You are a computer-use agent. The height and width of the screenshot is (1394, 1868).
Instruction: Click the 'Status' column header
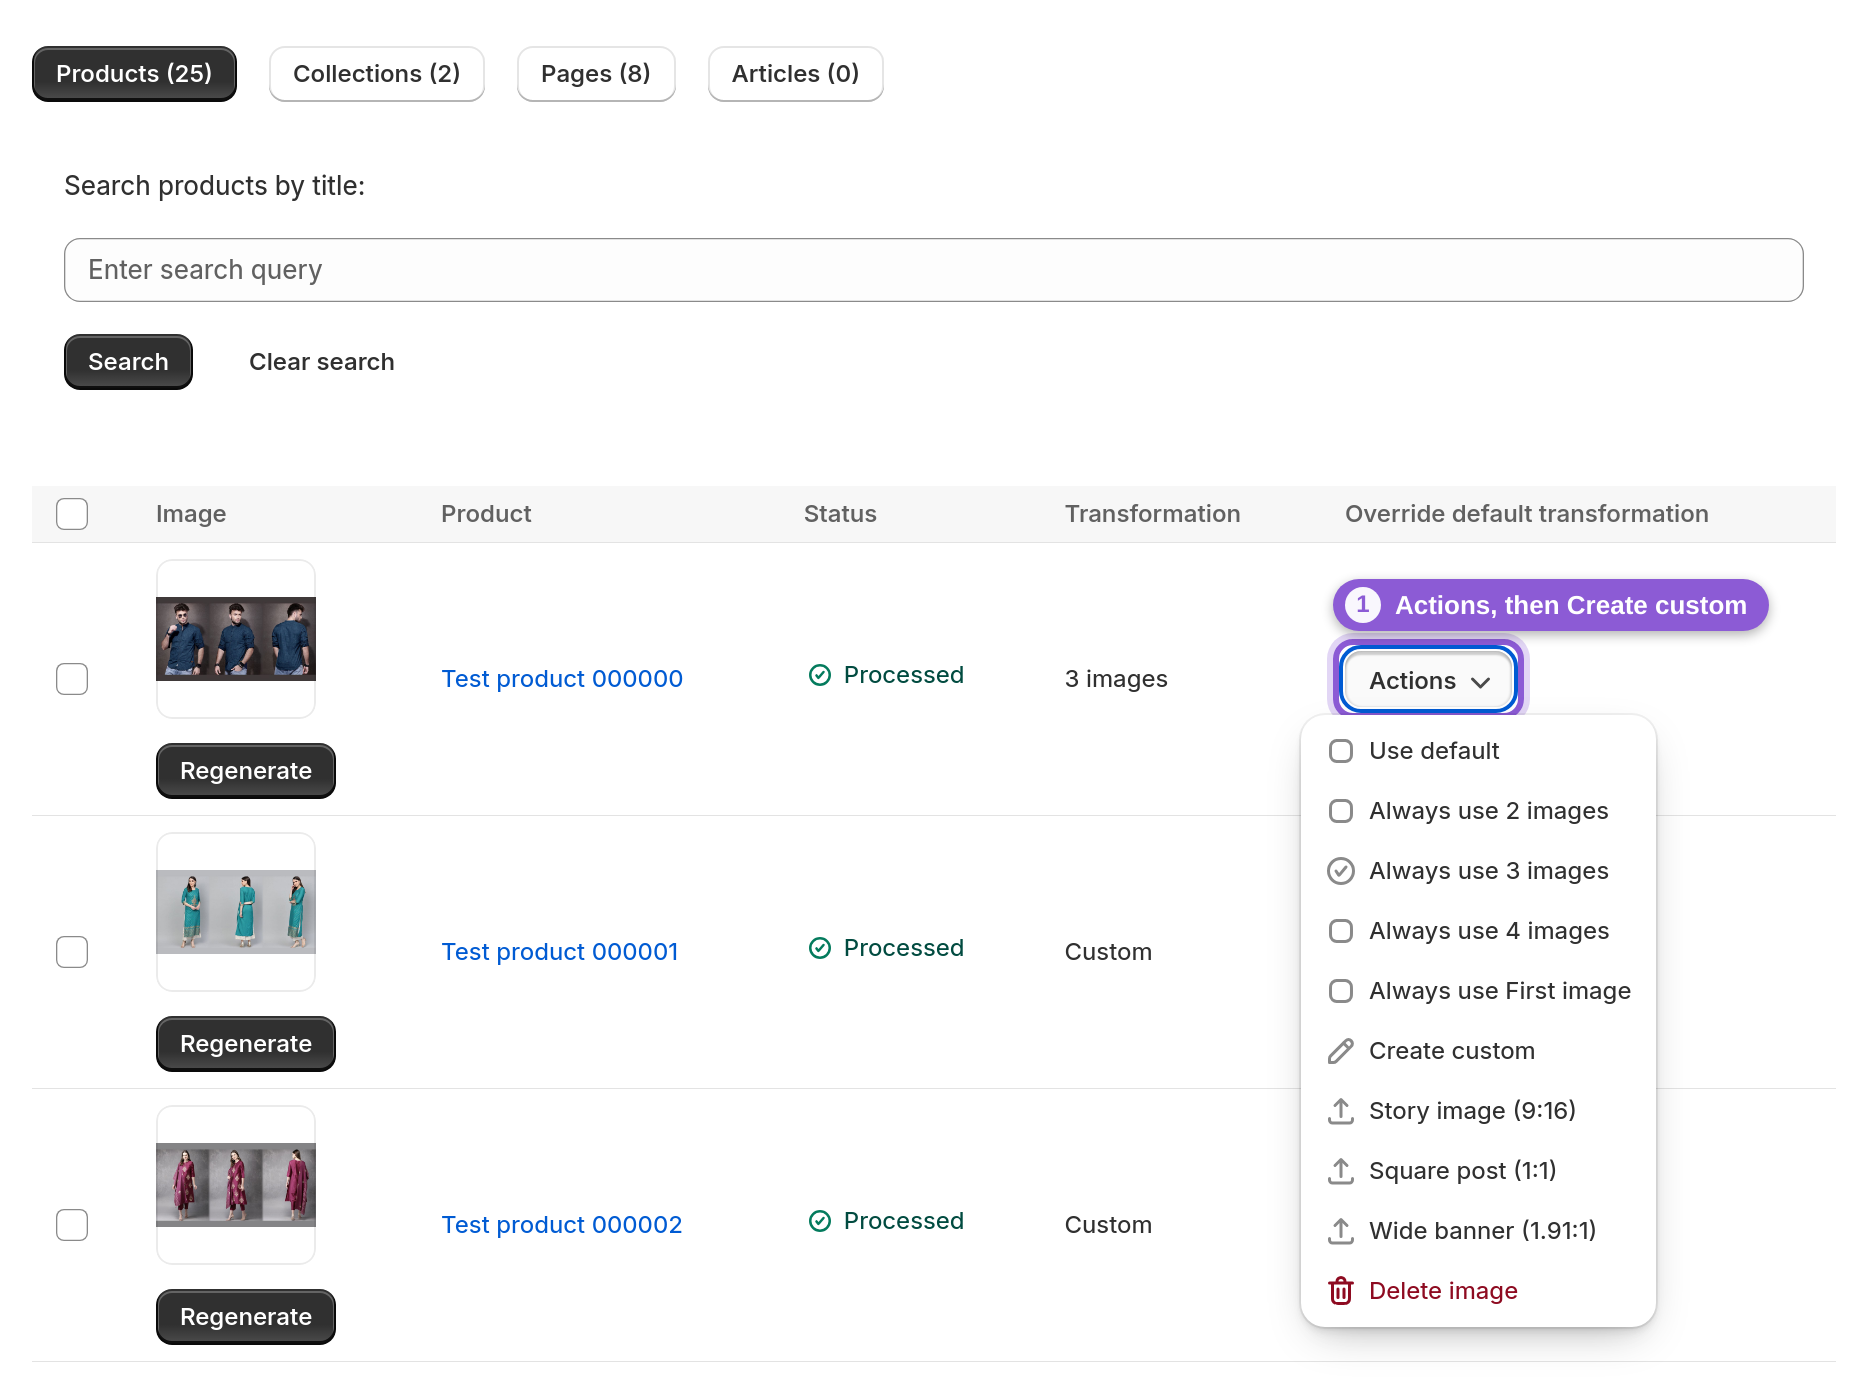[840, 514]
